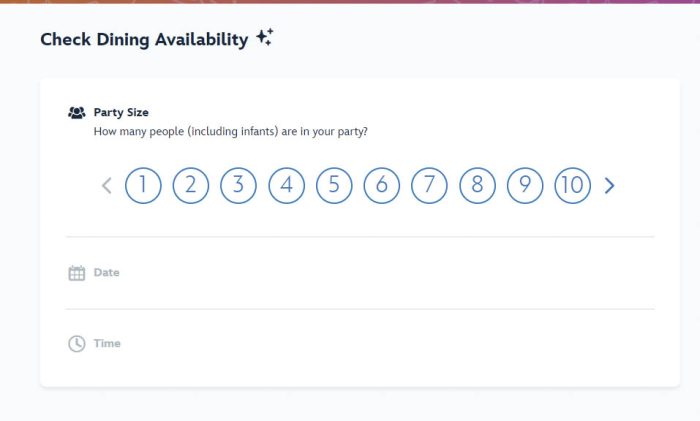This screenshot has height=421, width=700.
Task: Select party size of 8
Action: [x=477, y=185]
